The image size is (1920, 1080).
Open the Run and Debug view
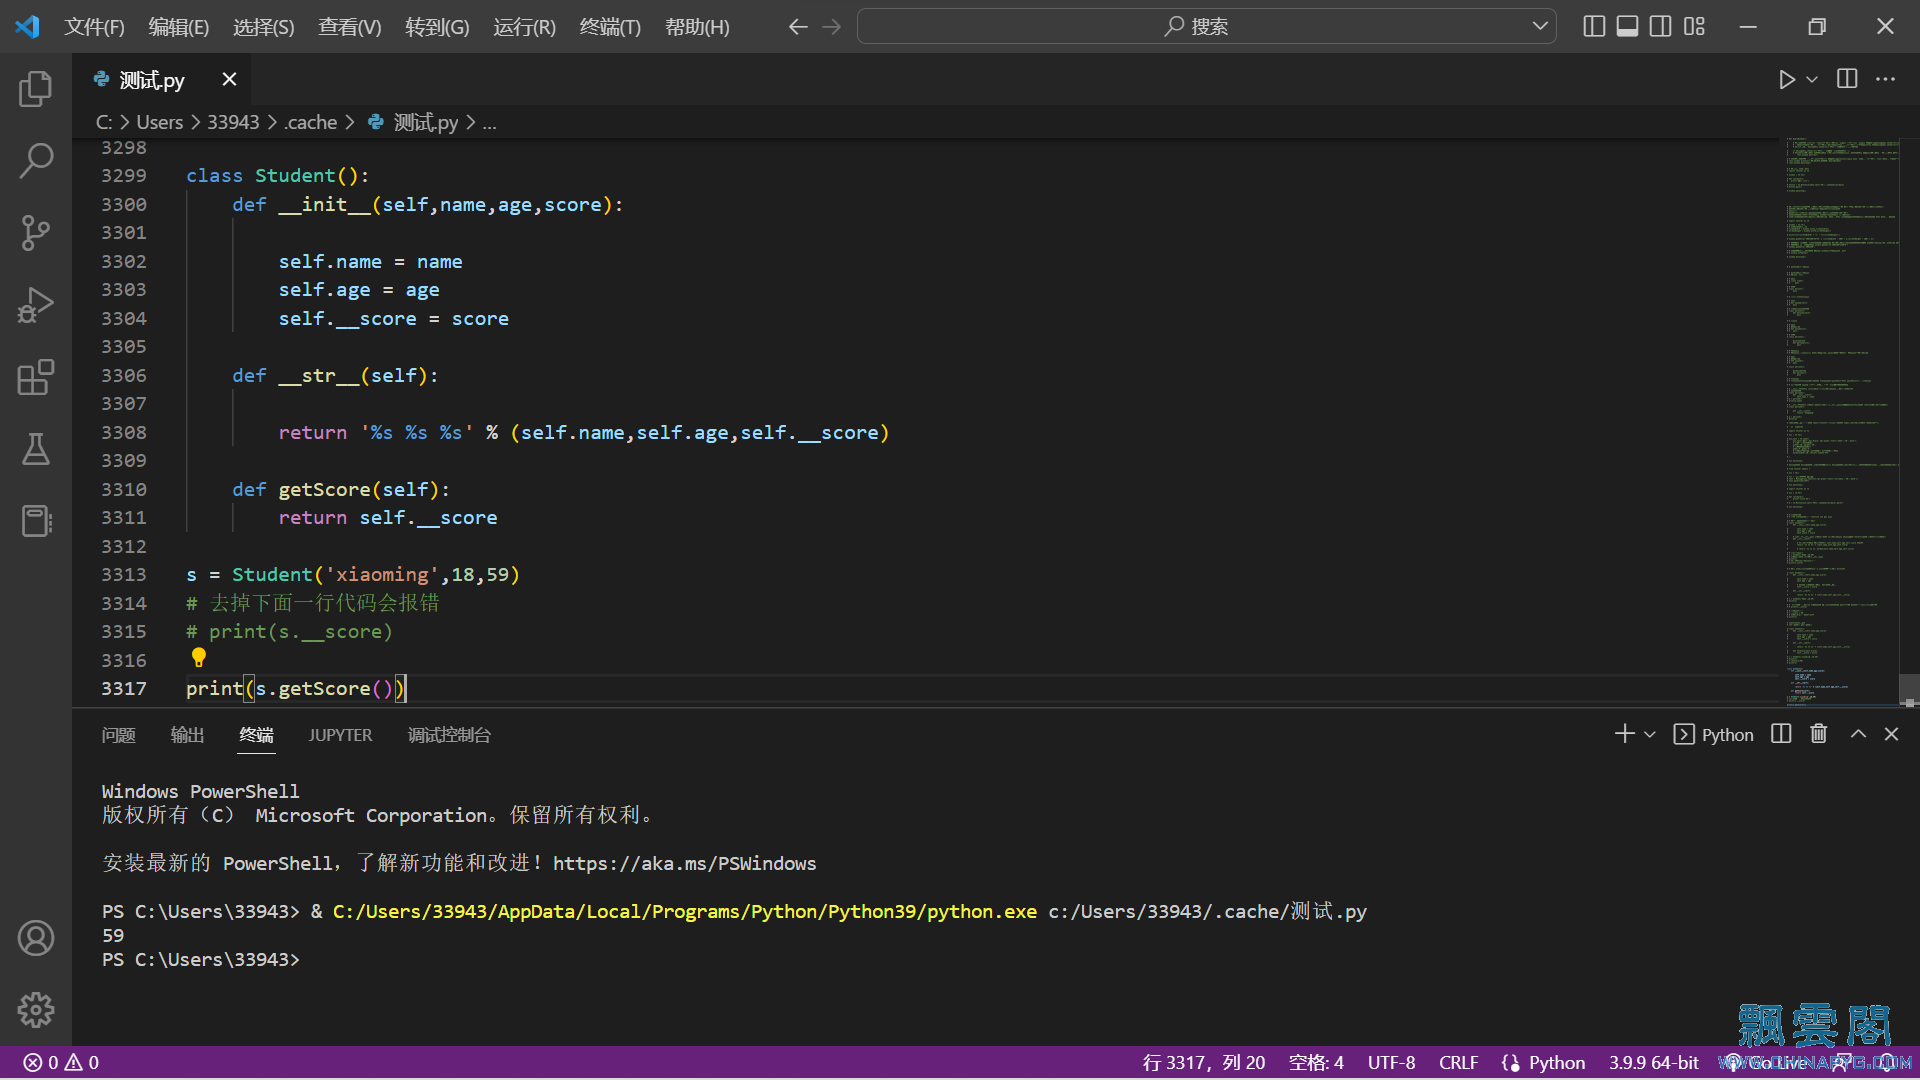[36, 305]
